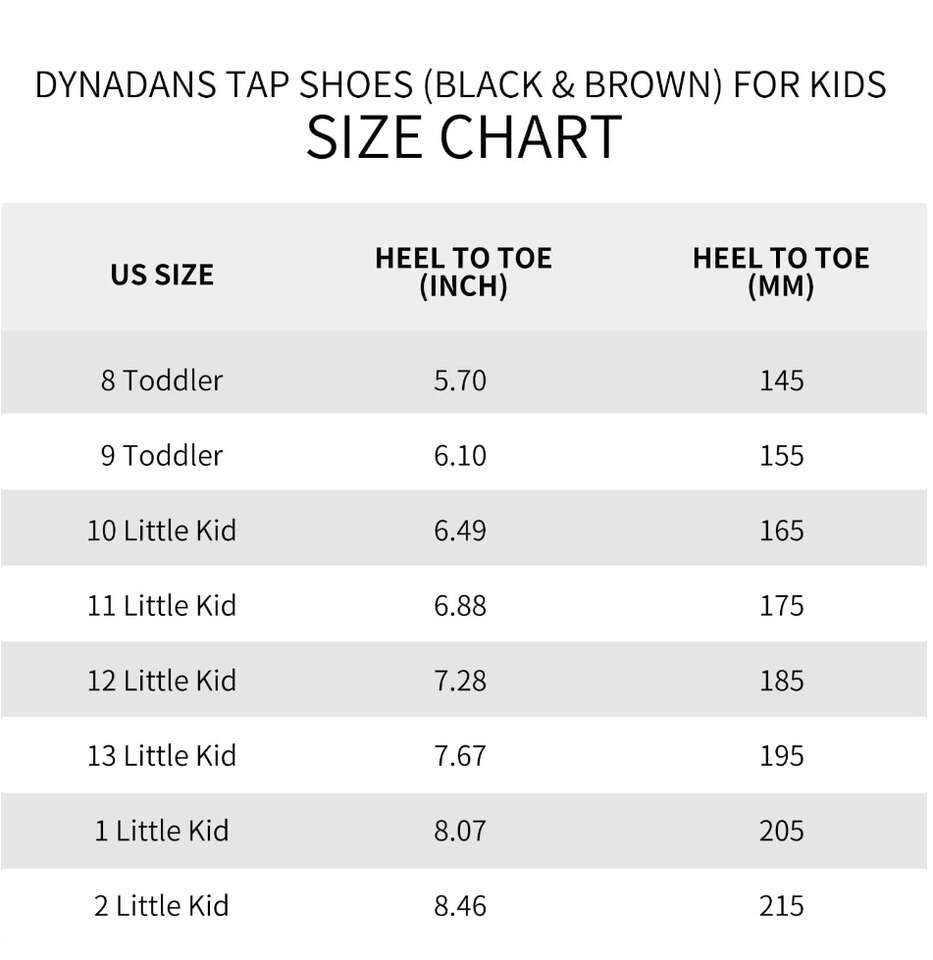Click the SIZE CHART heading
The height and width of the screenshot is (960, 933).
click(463, 137)
